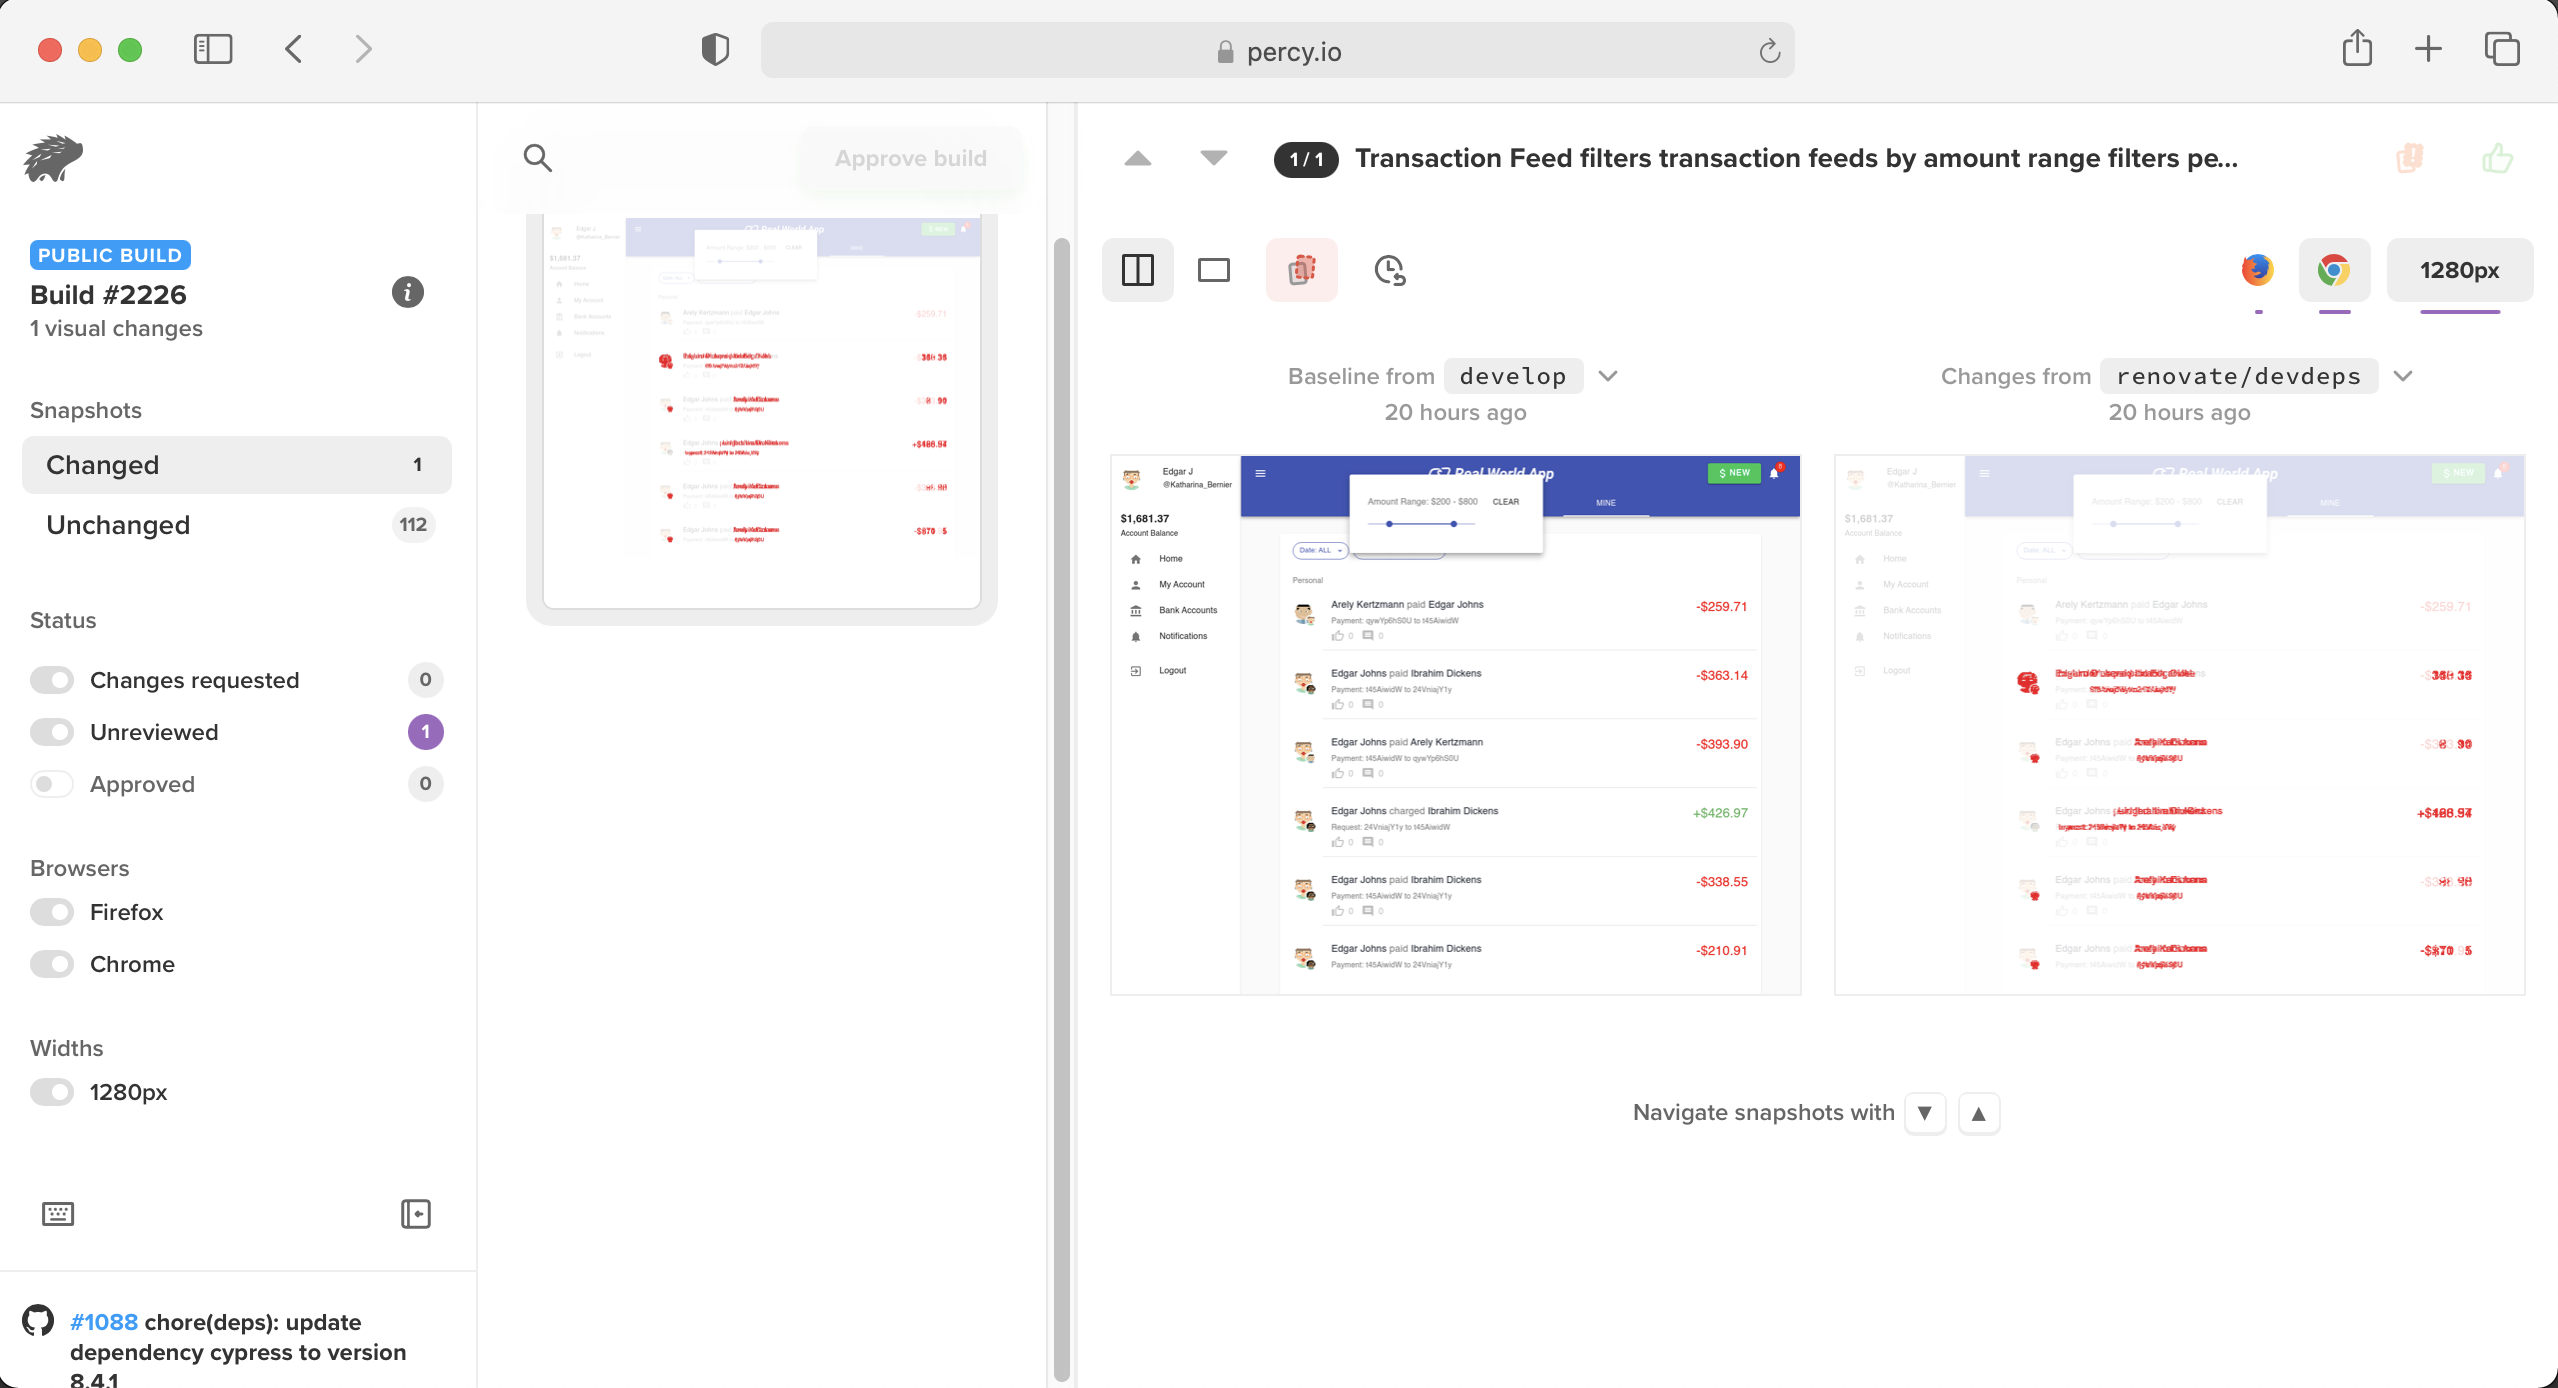
Task: Enable the Approved status filter
Action: (52, 784)
